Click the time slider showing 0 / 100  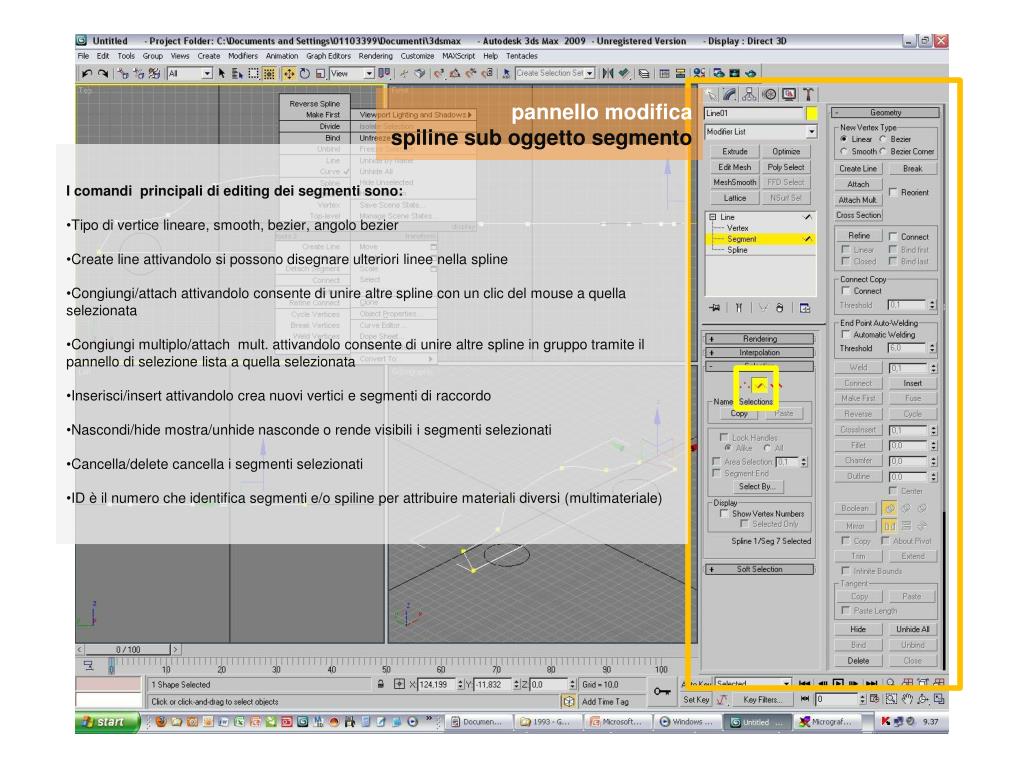129,650
